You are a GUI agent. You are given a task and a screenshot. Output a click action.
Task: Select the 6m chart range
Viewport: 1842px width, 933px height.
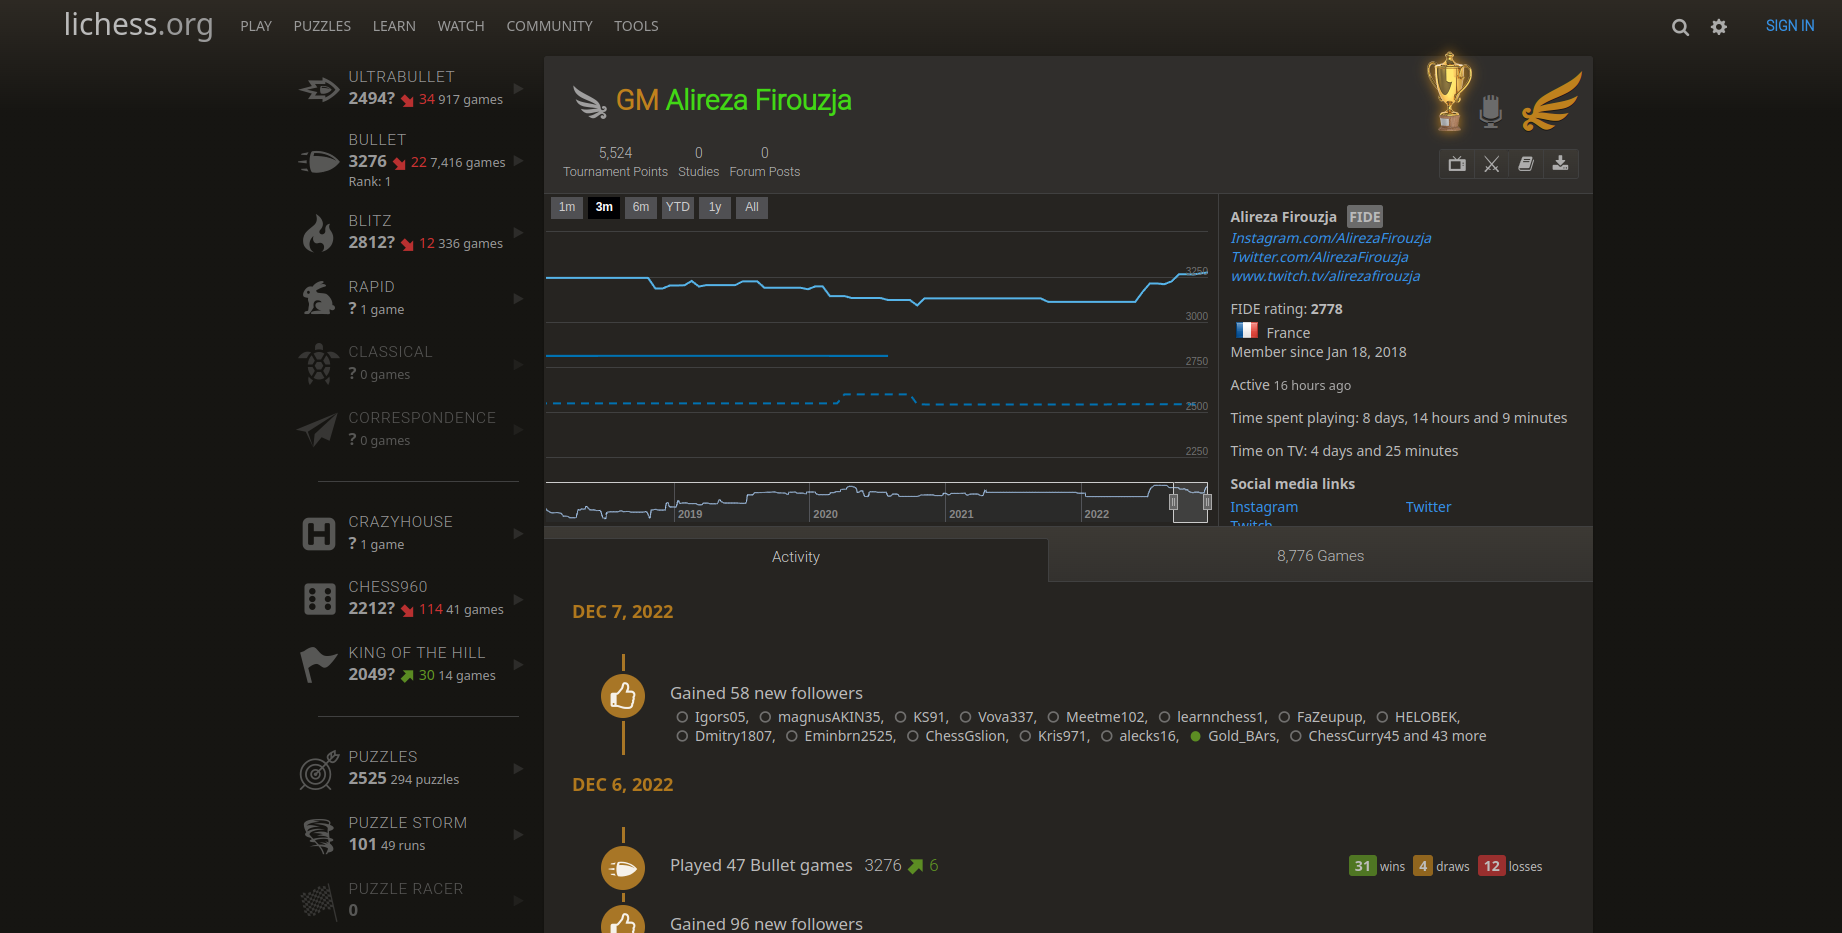click(x=641, y=207)
